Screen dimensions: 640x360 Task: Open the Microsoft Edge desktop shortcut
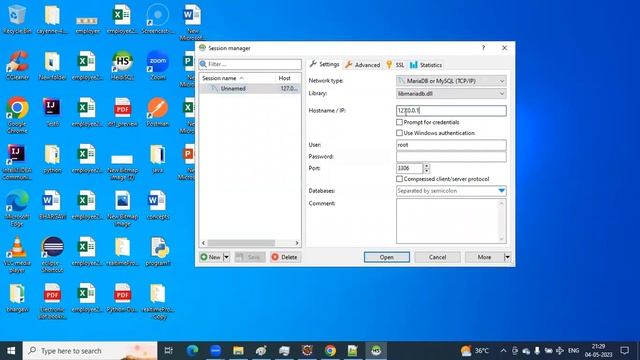click(x=17, y=208)
